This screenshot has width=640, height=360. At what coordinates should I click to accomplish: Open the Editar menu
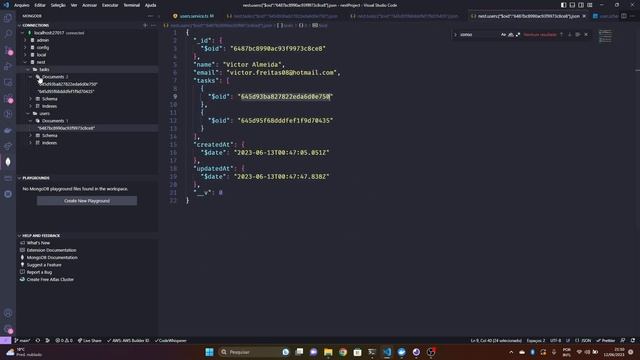click(40, 5)
